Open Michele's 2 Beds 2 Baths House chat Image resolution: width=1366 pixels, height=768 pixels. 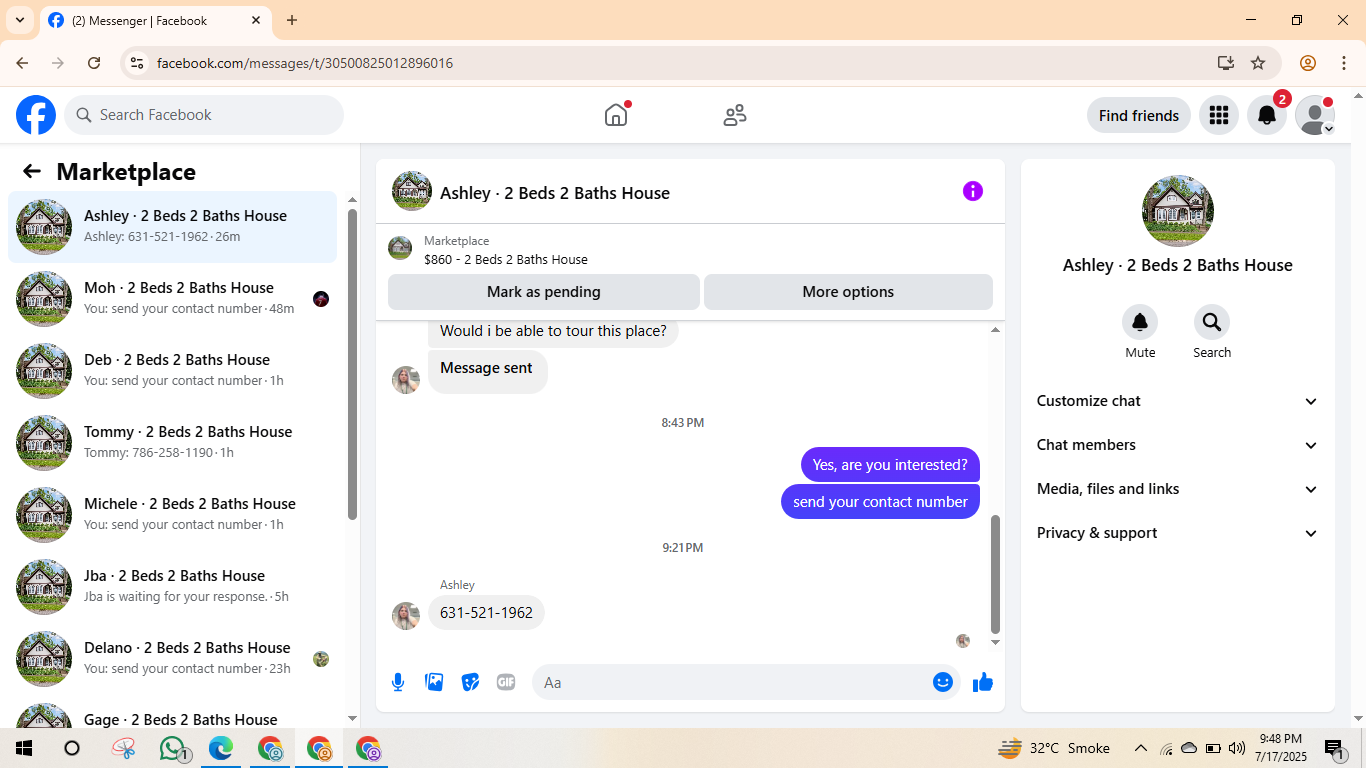coord(172,515)
